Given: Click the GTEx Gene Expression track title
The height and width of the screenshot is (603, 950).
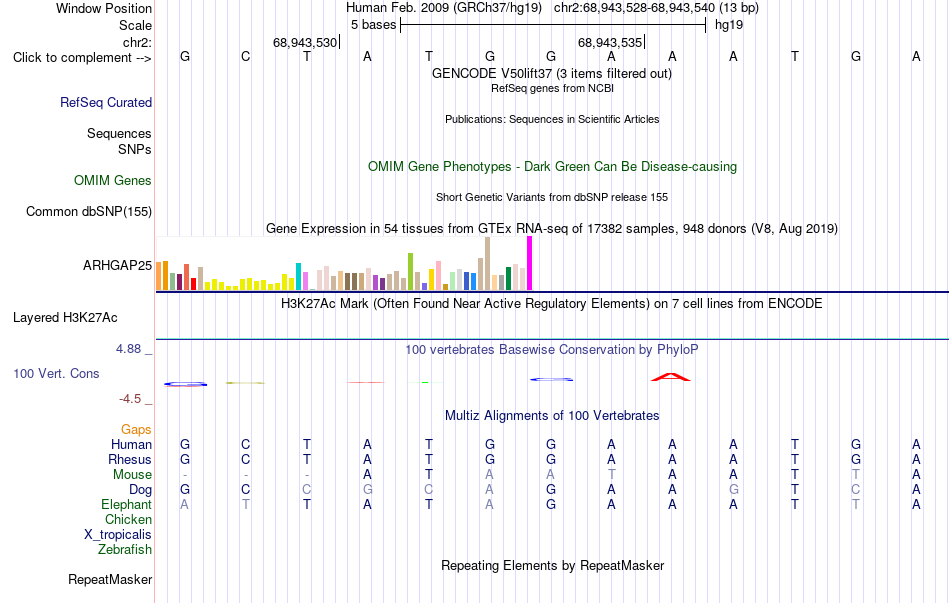Looking at the screenshot, I should (552, 228).
